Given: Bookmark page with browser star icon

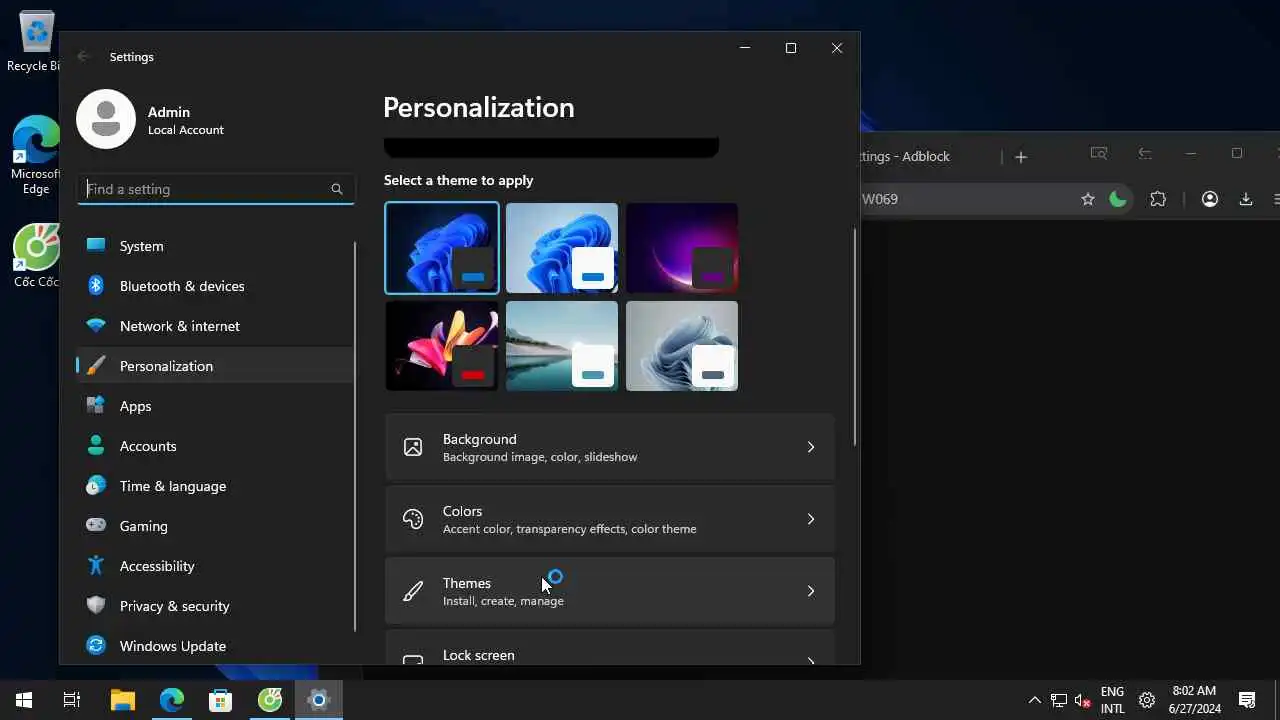Looking at the screenshot, I should (x=1088, y=199).
